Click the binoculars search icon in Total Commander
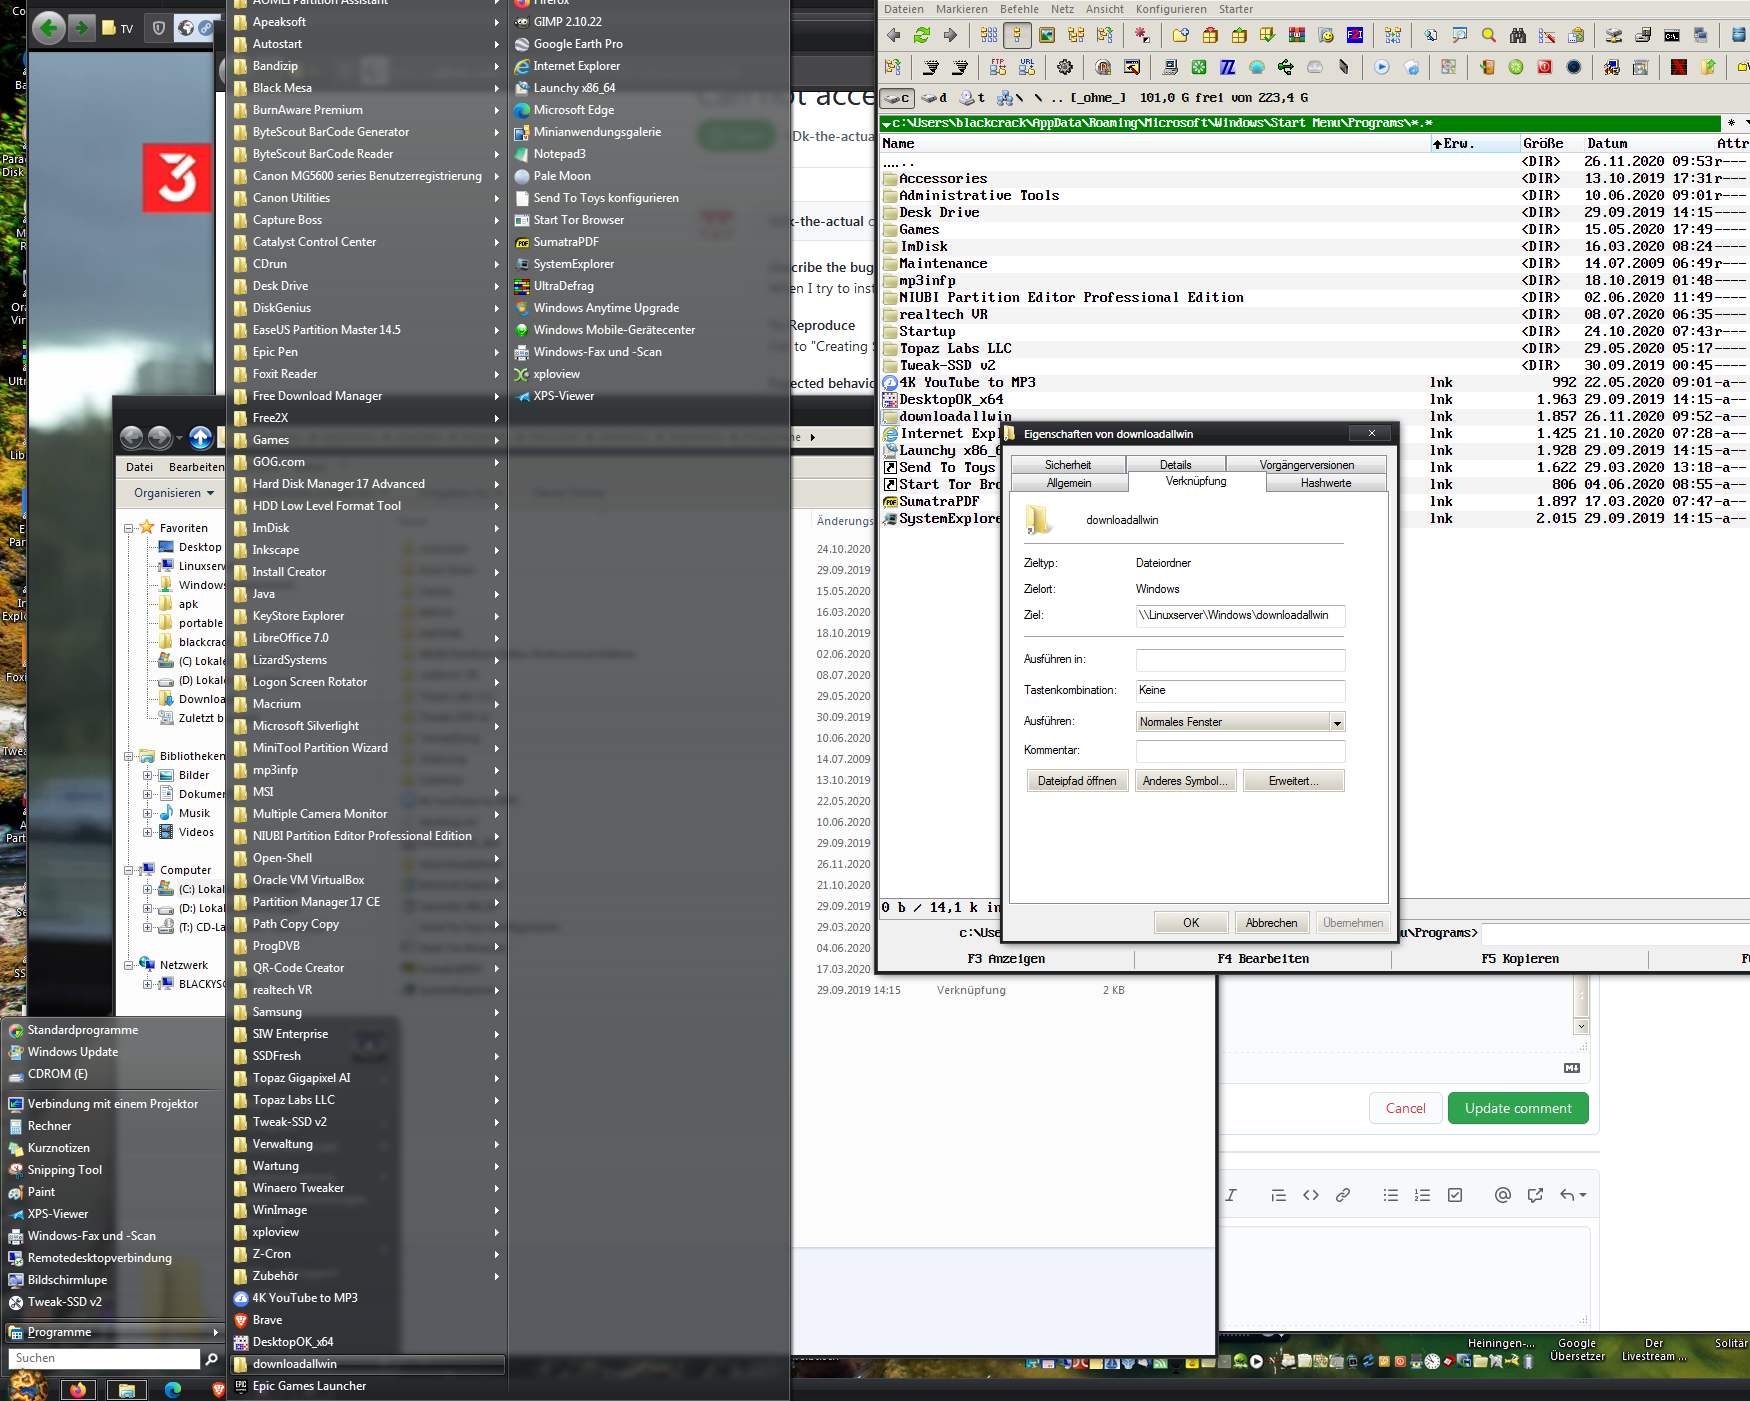Screen dimensions: 1750x1401 (x=1517, y=35)
